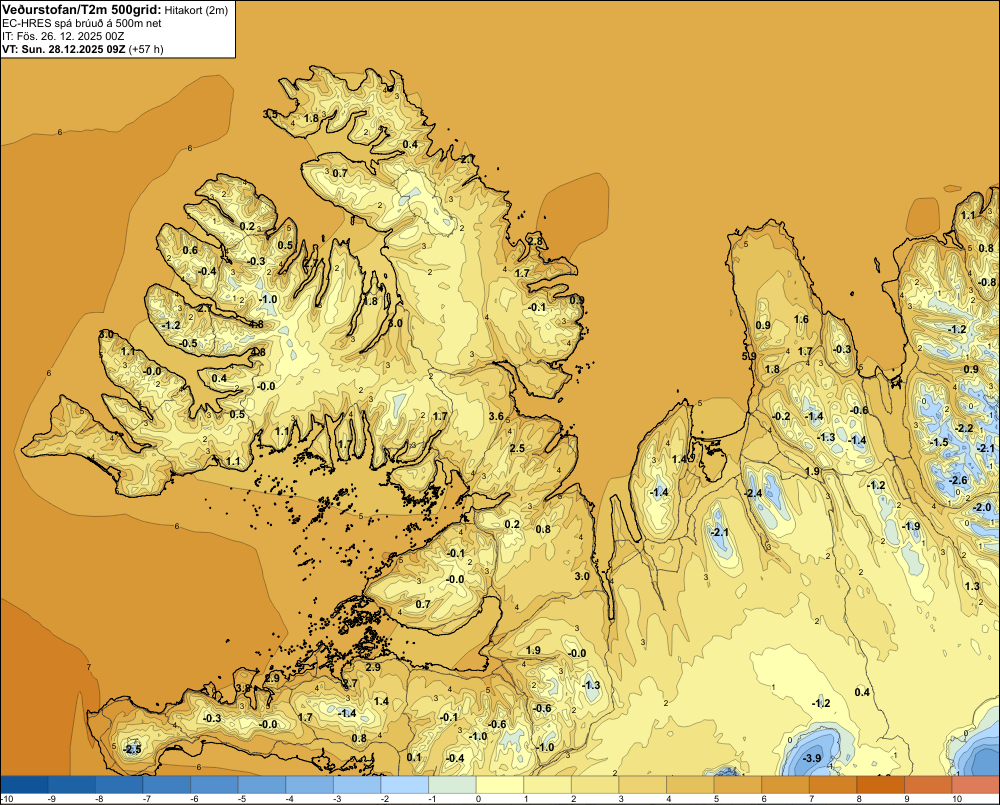Click the legend swatch between 9 and 10
Viewport: 1000px width, 805px height.
(929, 784)
